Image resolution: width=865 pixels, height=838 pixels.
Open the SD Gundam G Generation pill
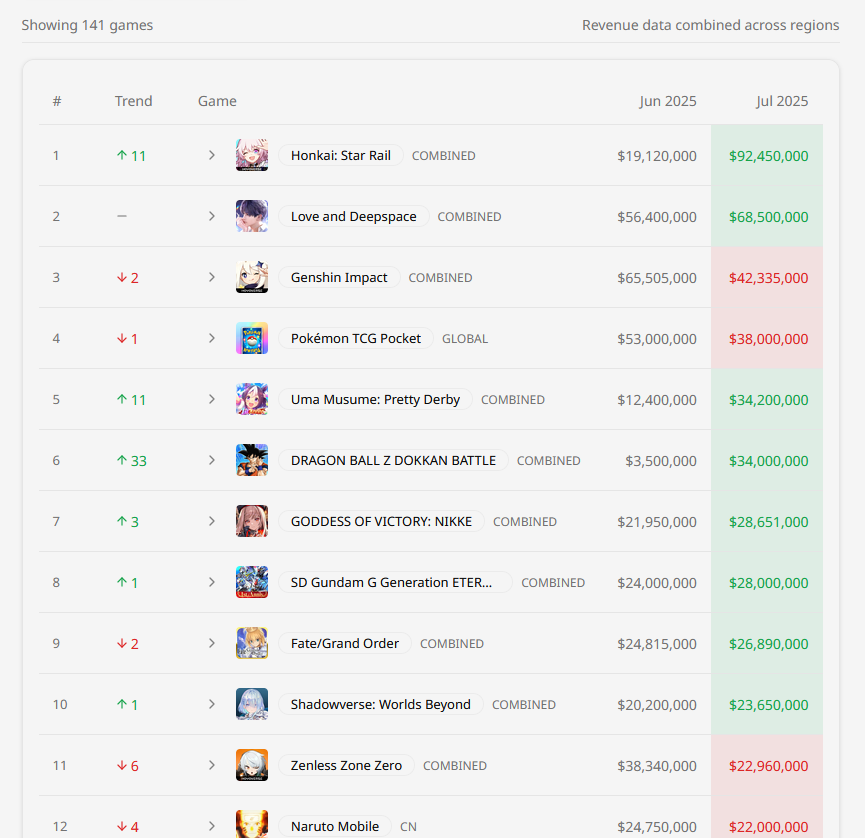click(x=396, y=582)
